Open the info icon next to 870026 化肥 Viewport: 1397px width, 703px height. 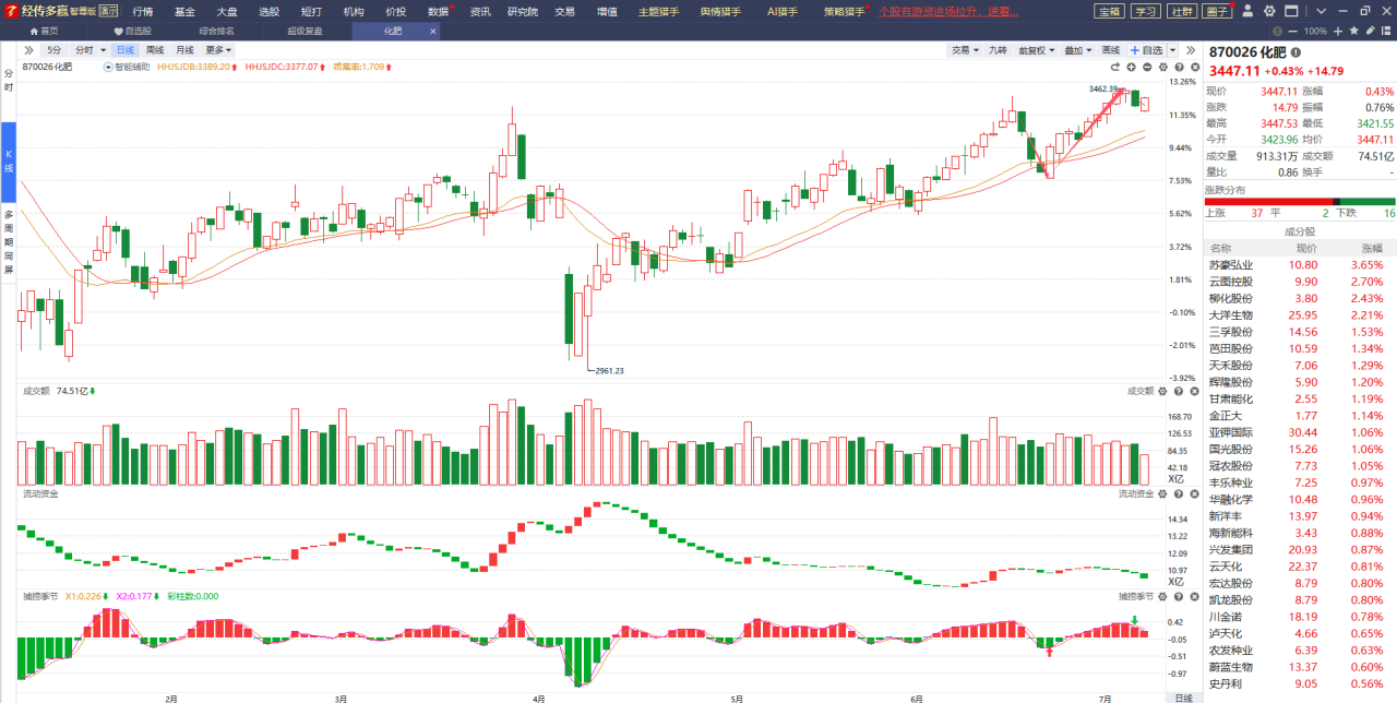click(1296, 52)
